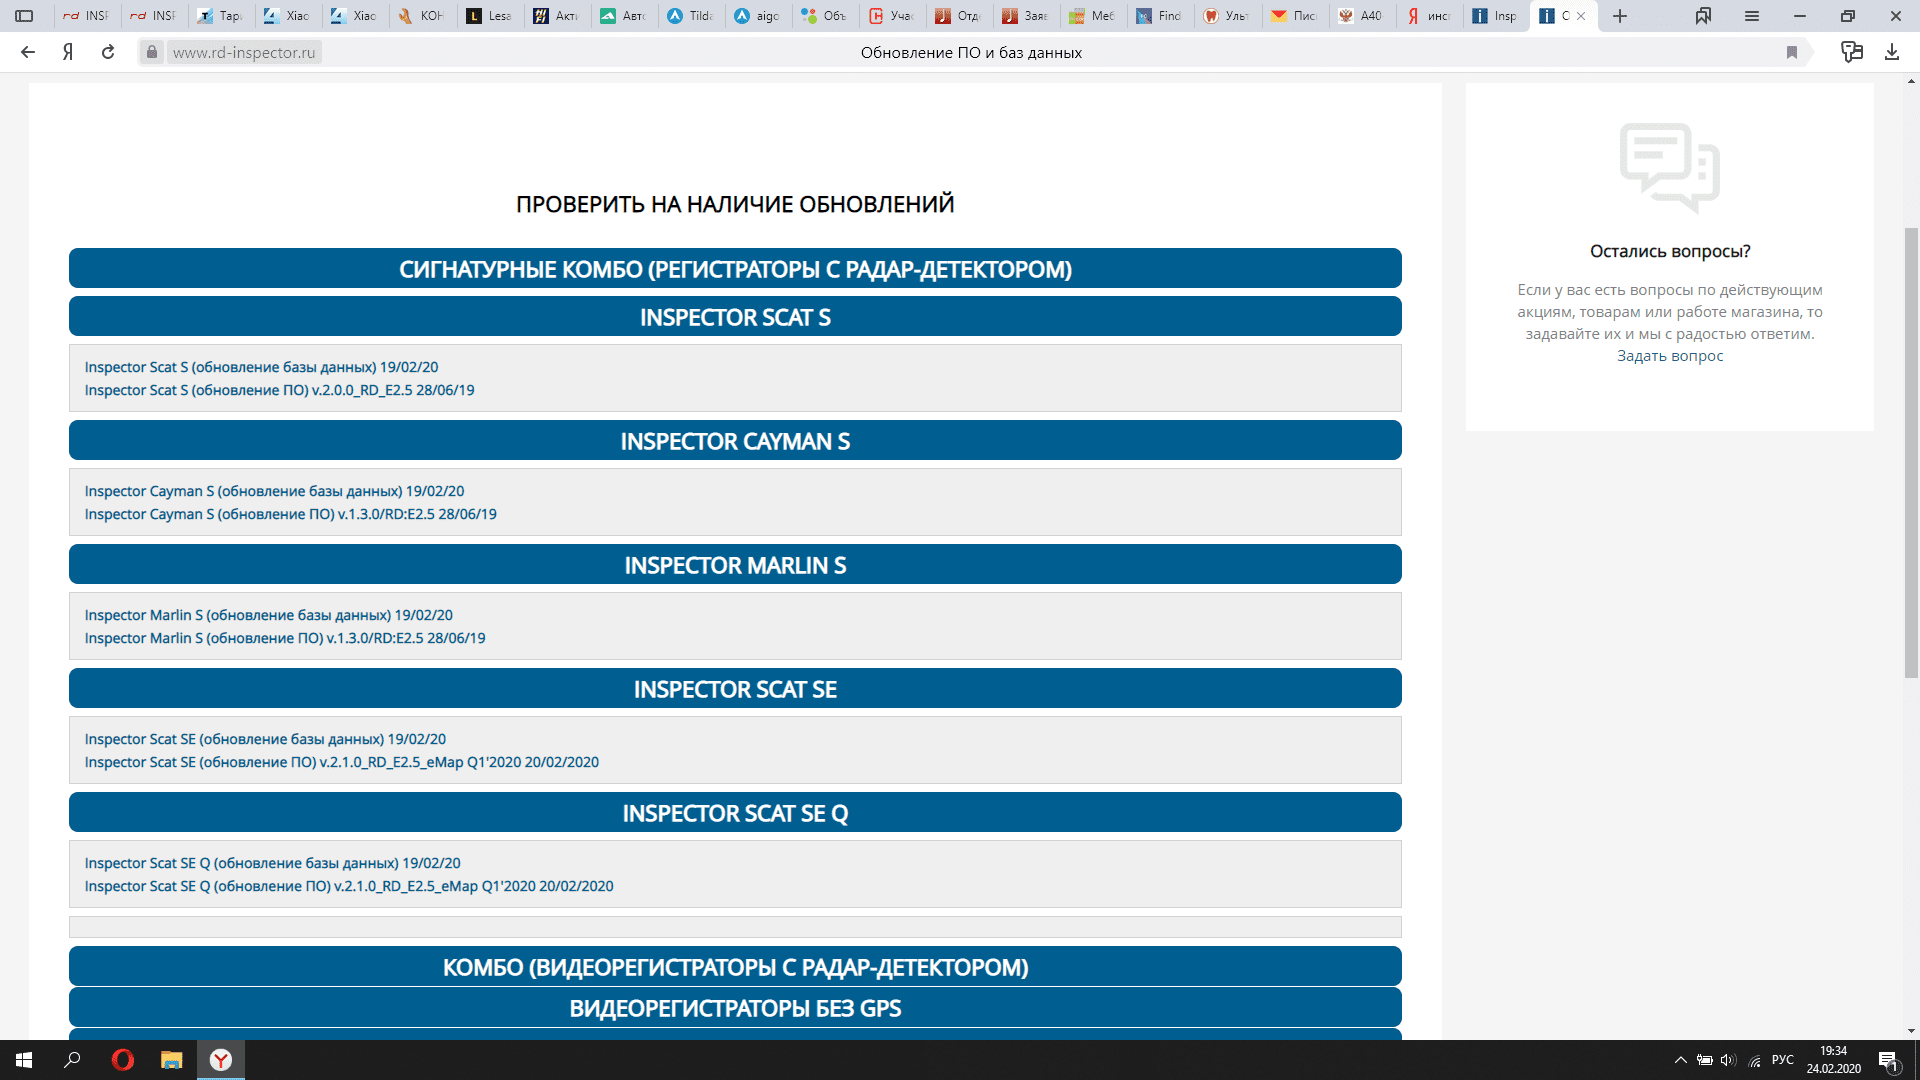This screenshot has width=1920, height=1080.
Task: Expand the INSPECTOR CAYMAN S header
Action: (x=735, y=441)
